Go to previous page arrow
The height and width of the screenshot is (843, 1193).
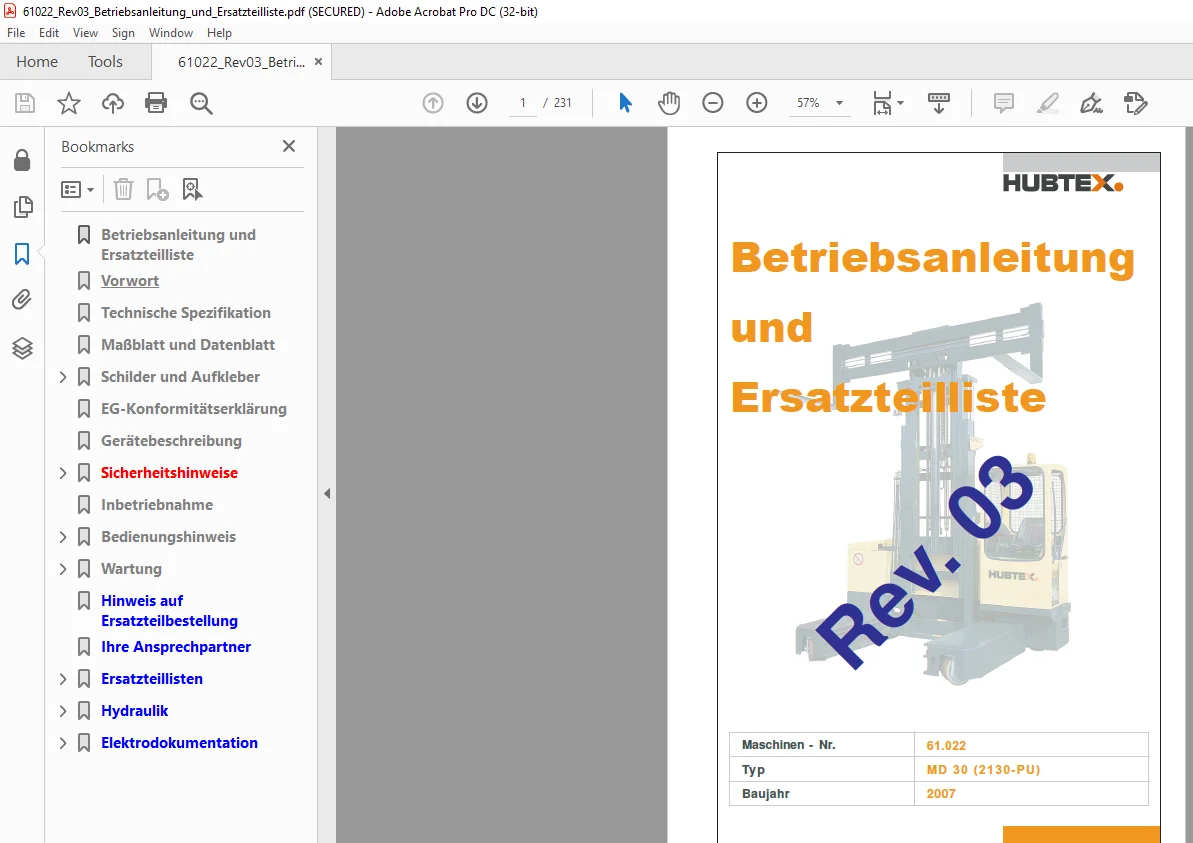(433, 103)
